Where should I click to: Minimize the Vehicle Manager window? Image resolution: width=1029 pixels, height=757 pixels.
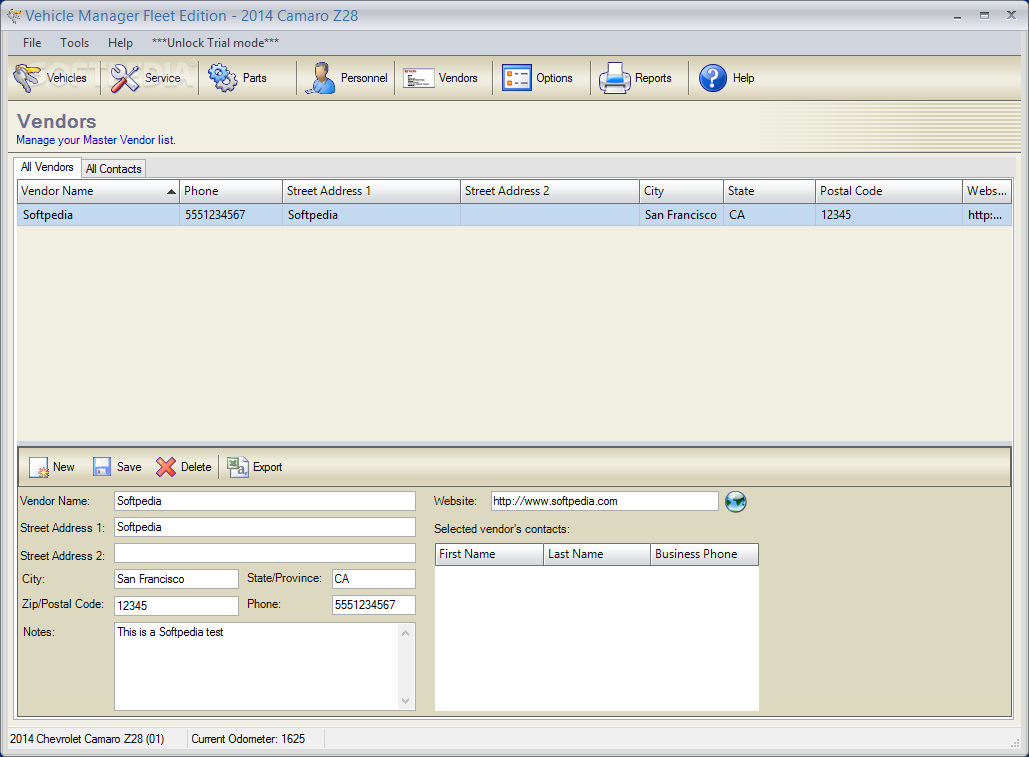(957, 16)
